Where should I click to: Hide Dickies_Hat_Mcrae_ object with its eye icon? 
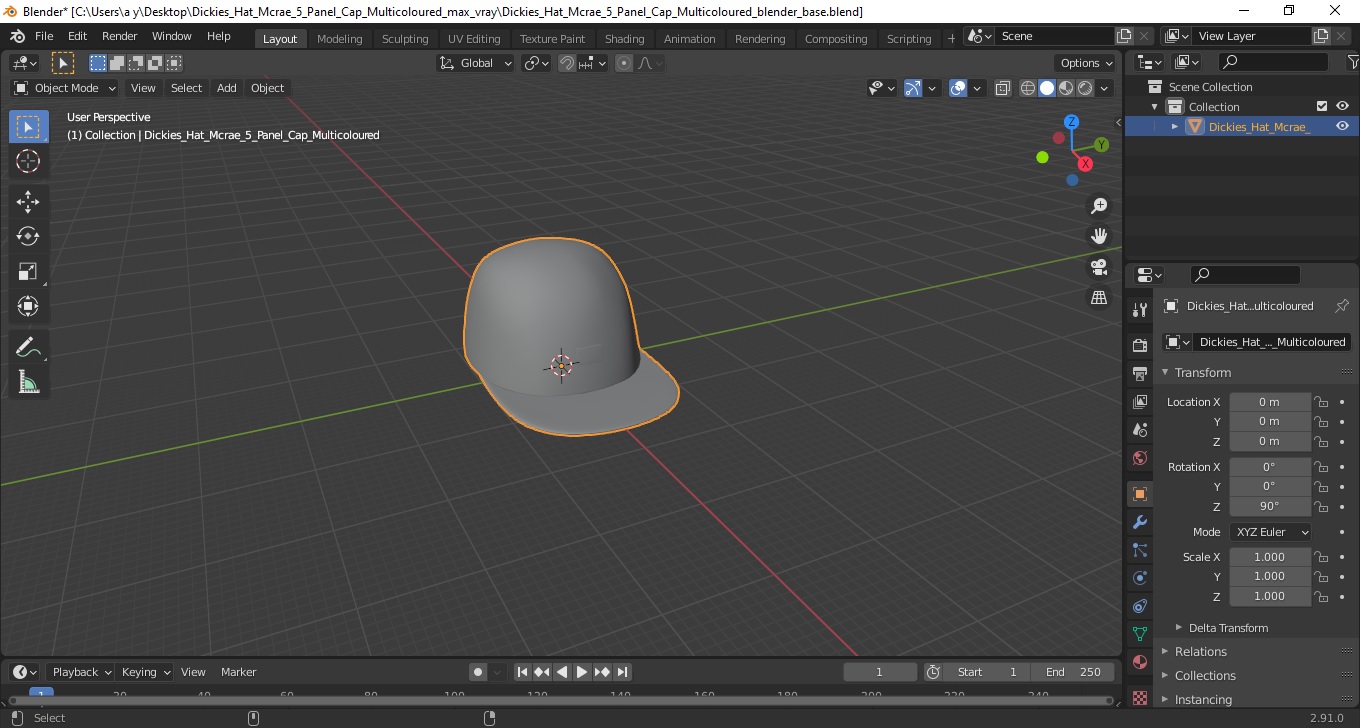coord(1342,126)
